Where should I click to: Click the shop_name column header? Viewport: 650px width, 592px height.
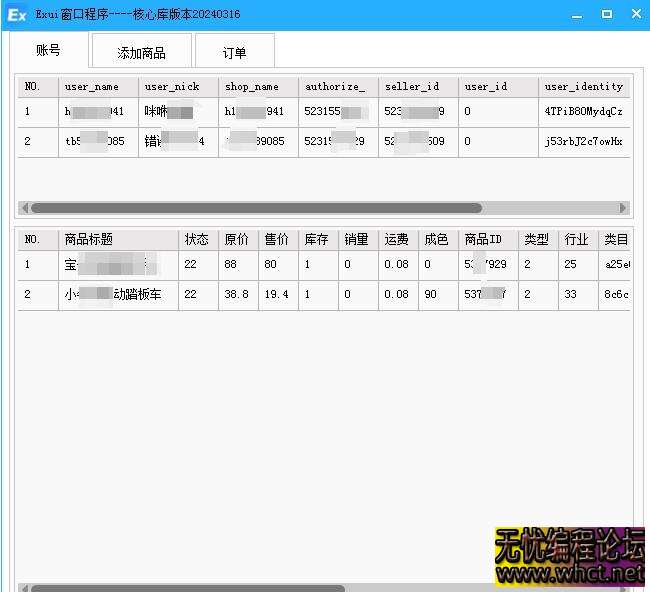click(252, 87)
